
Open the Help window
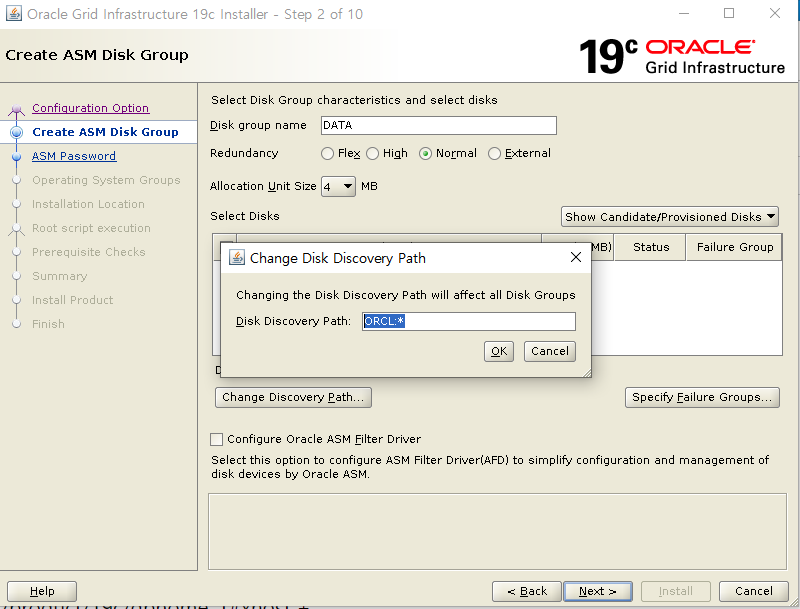pyautogui.click(x=41, y=591)
